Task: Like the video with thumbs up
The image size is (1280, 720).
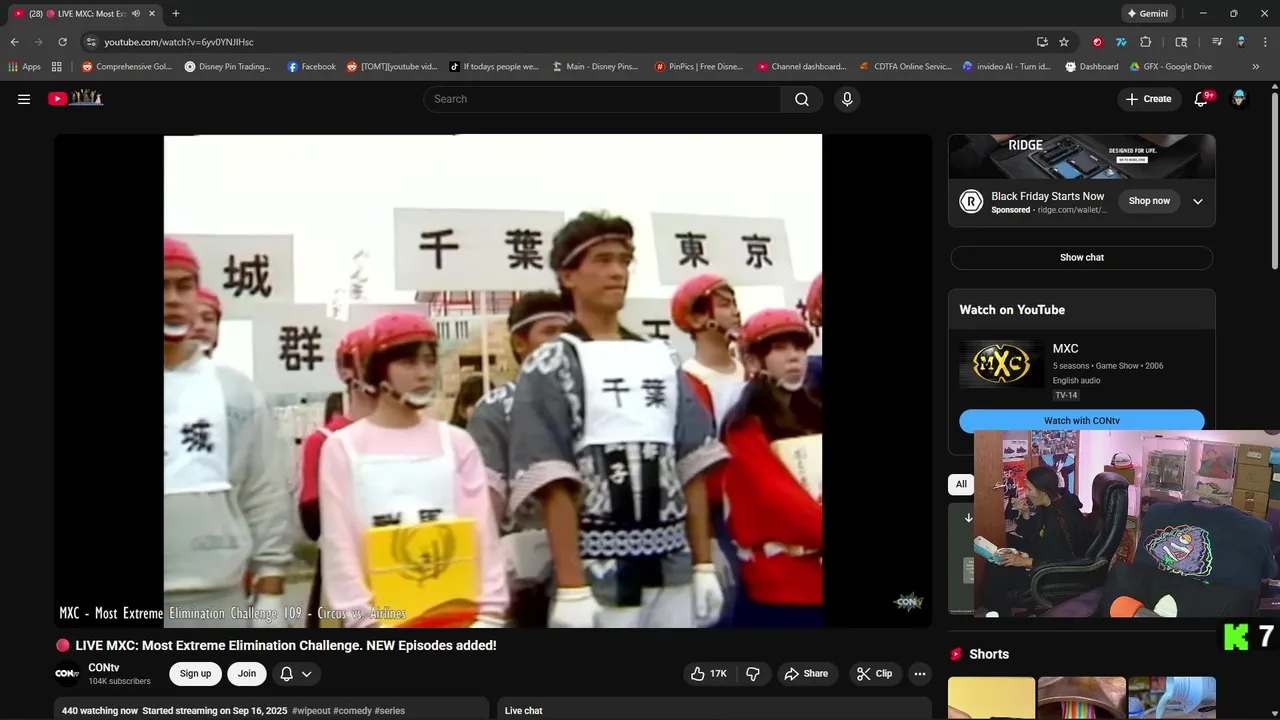Action: pos(708,674)
